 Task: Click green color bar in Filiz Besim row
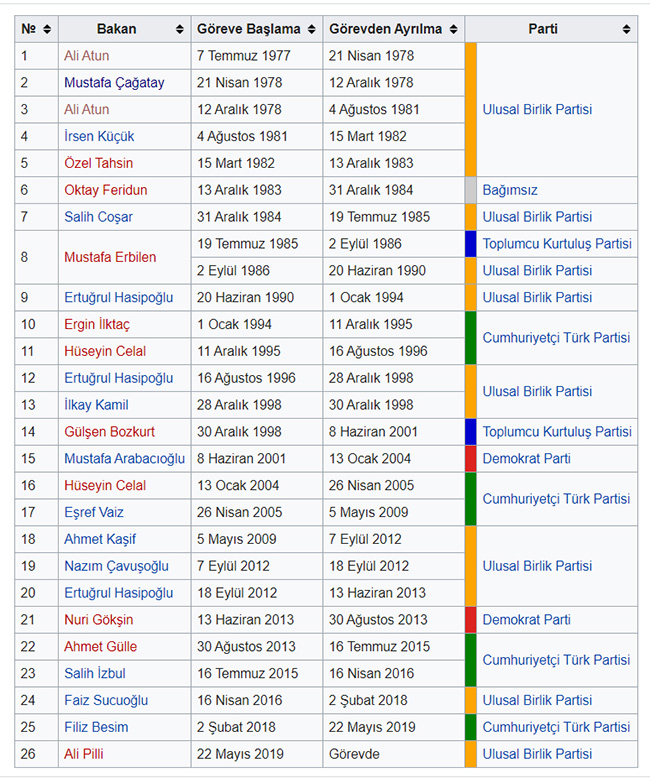[x=471, y=727]
